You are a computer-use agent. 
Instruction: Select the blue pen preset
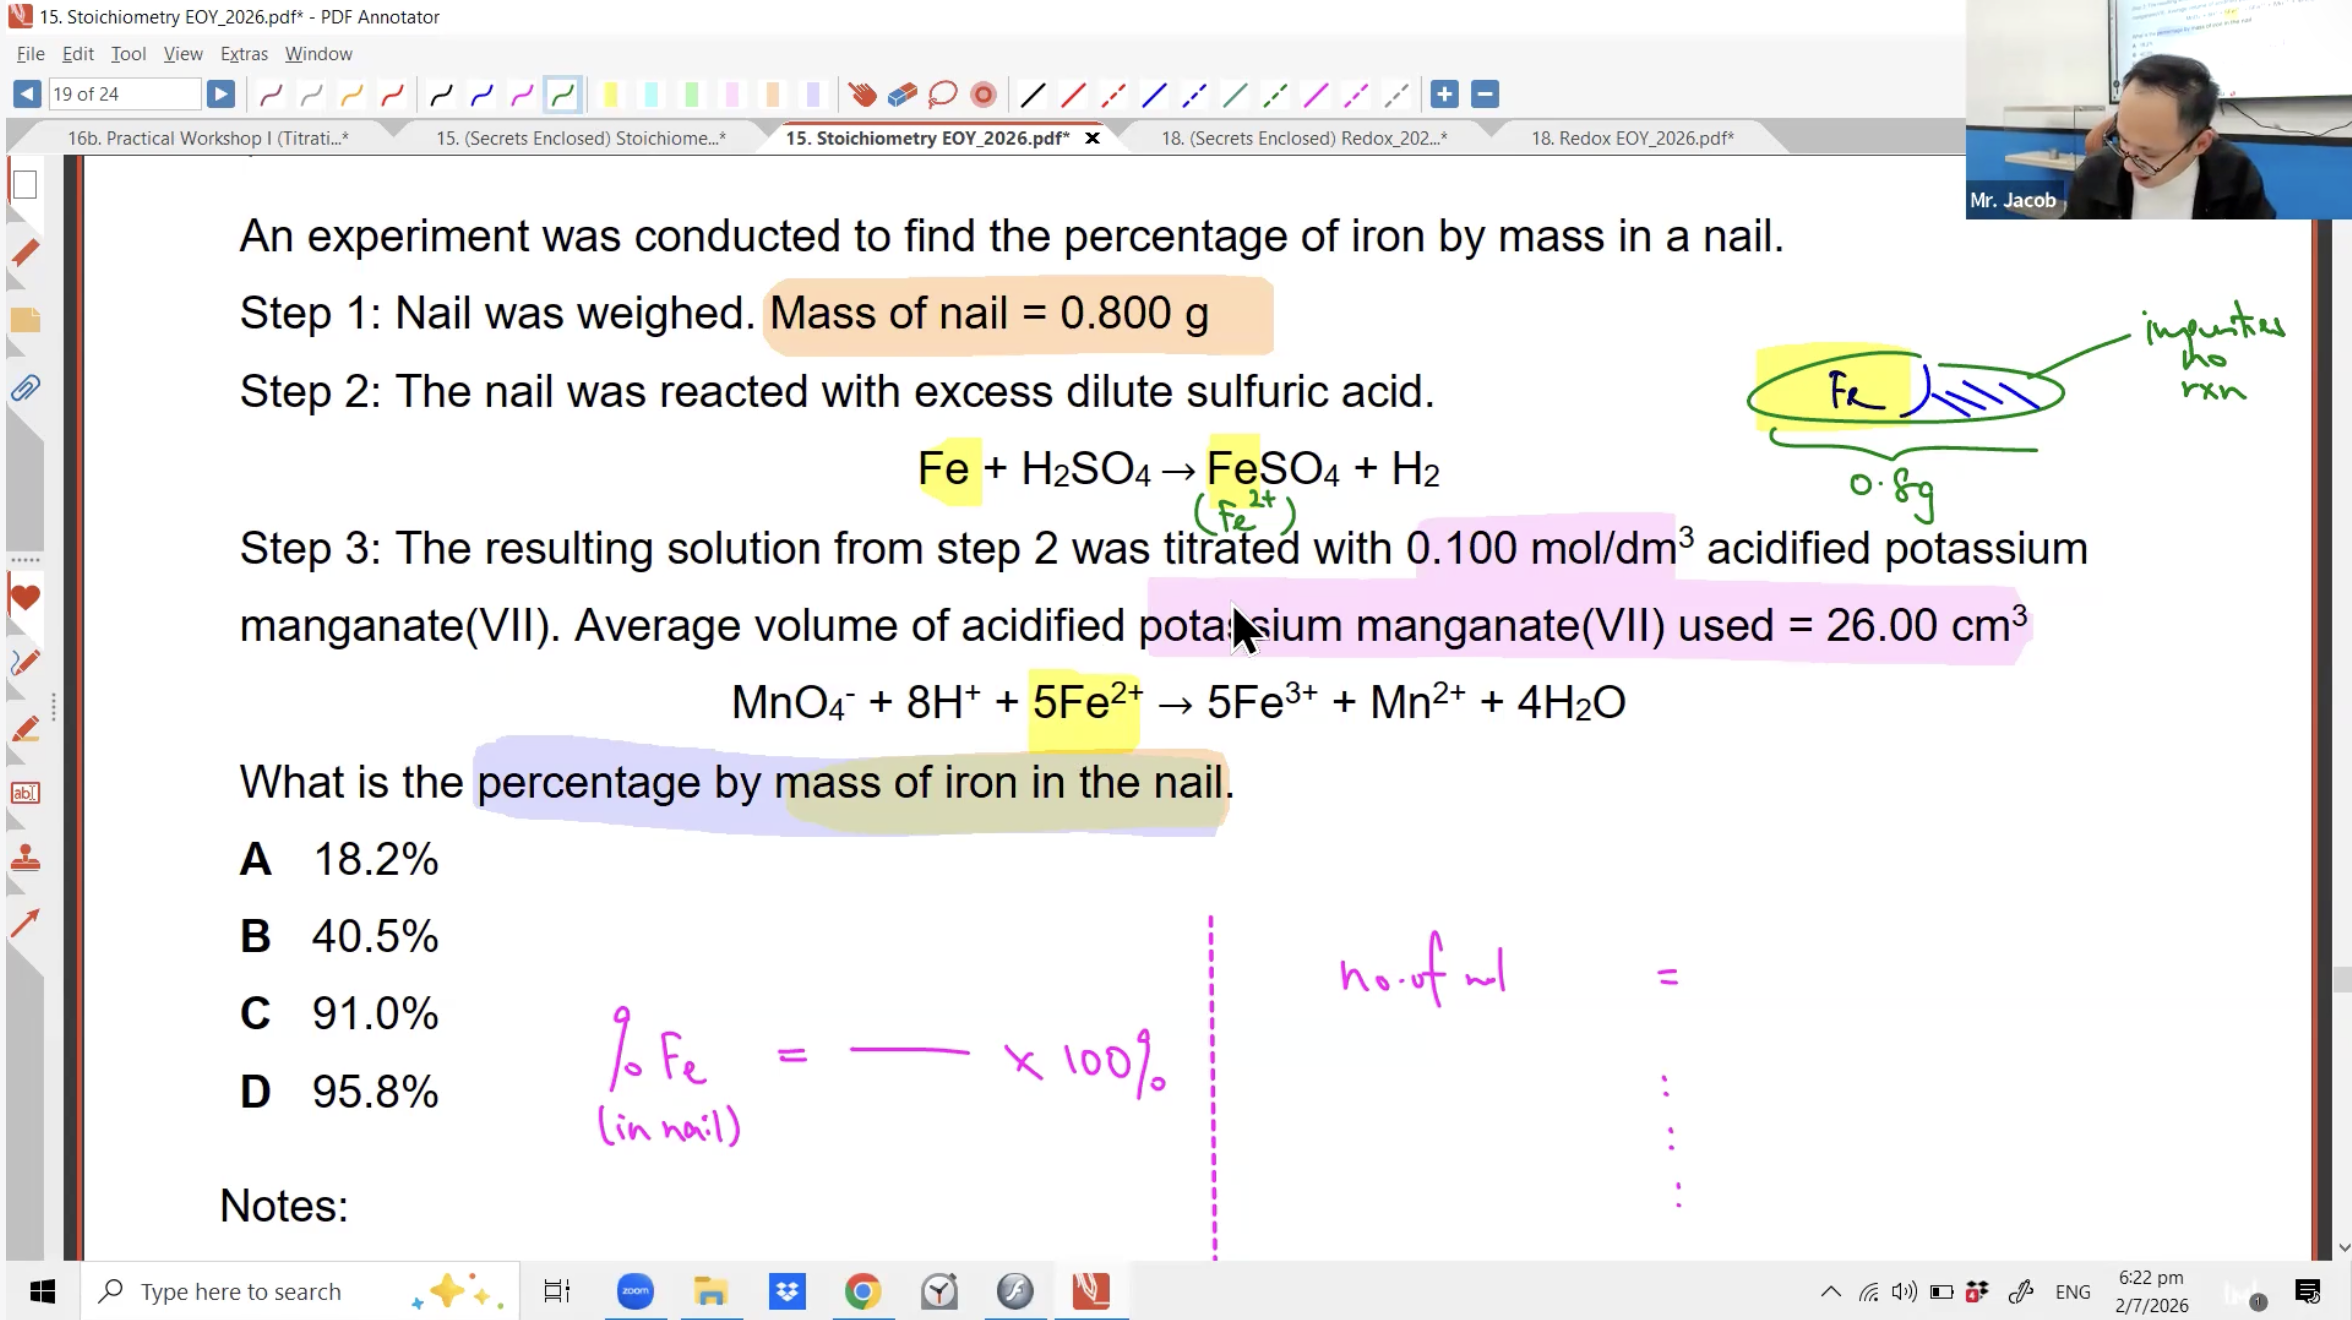pos(482,95)
